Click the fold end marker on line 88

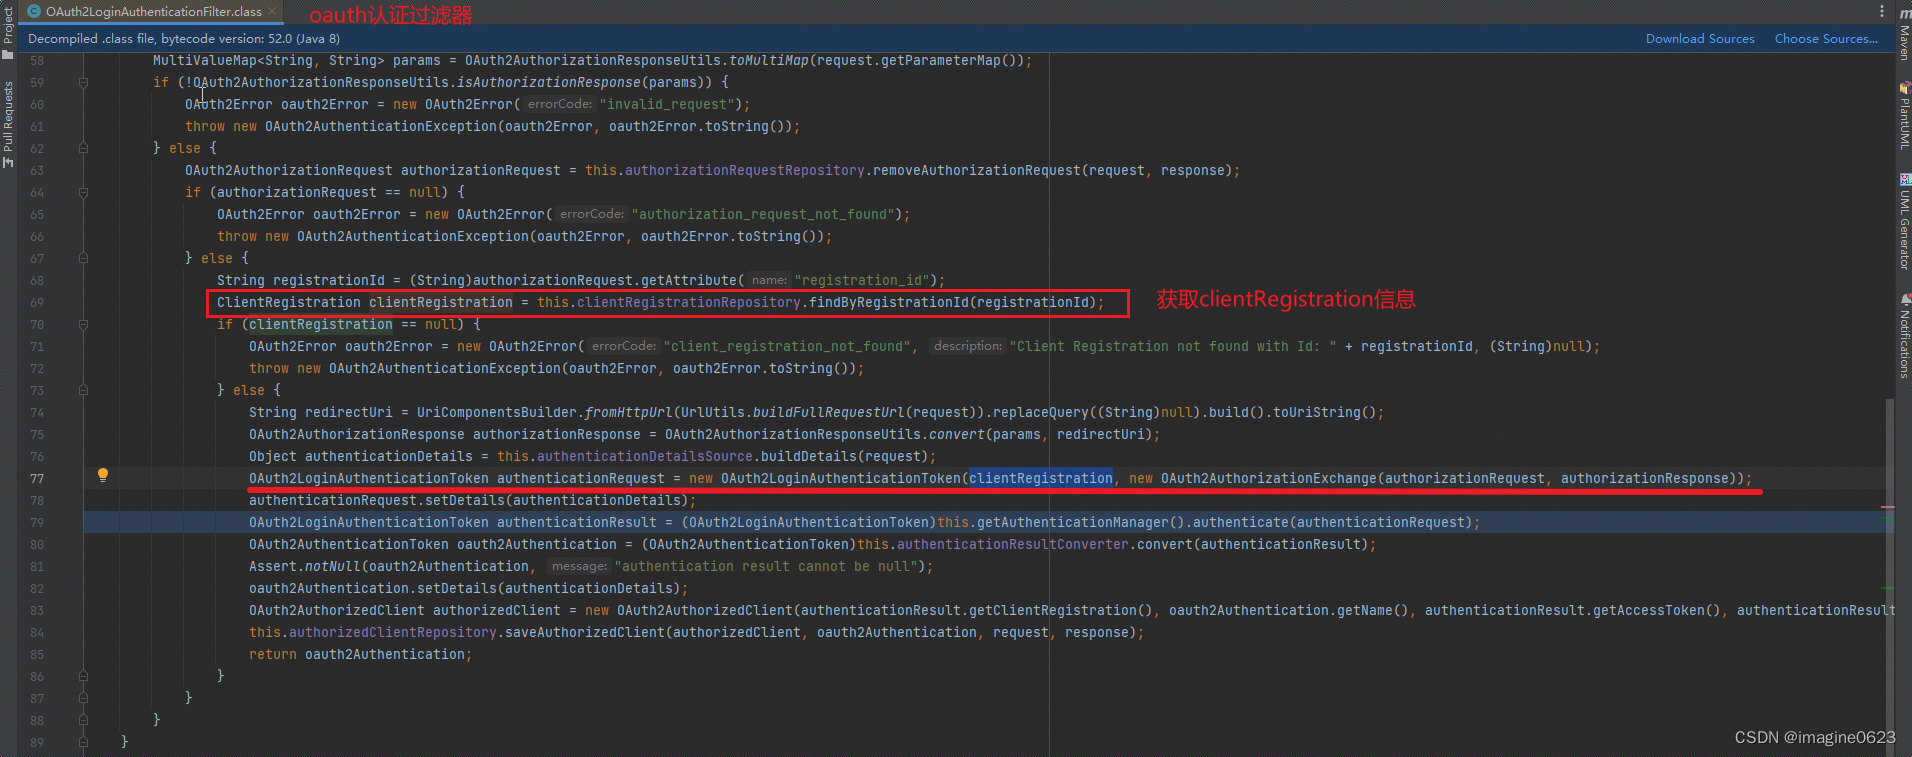(83, 720)
